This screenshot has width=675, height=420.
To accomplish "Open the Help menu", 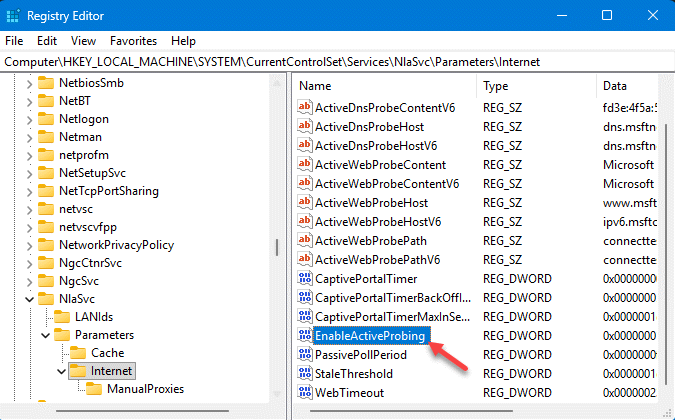I will [x=183, y=41].
